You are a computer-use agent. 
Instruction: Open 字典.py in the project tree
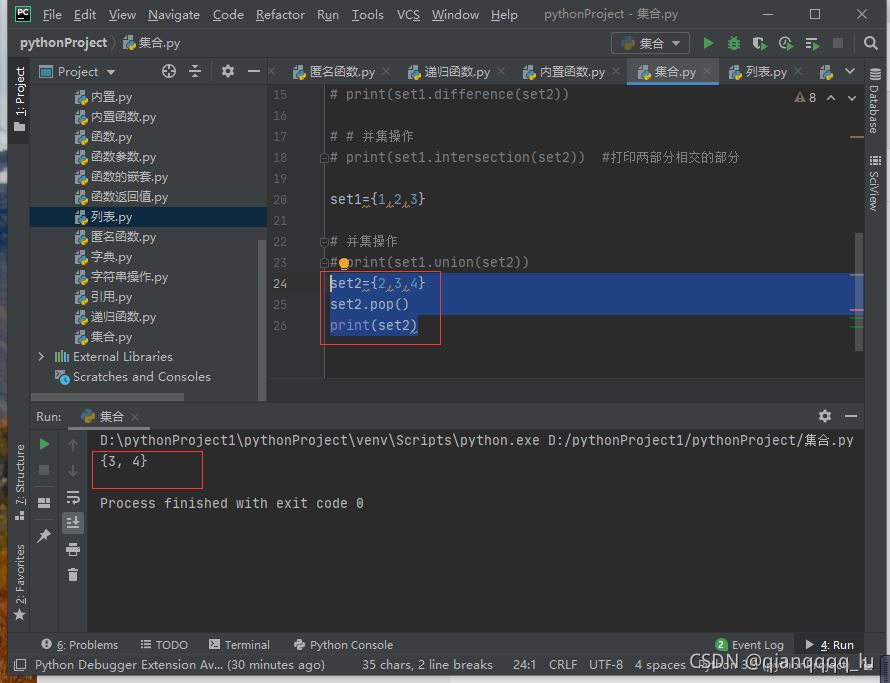111,257
